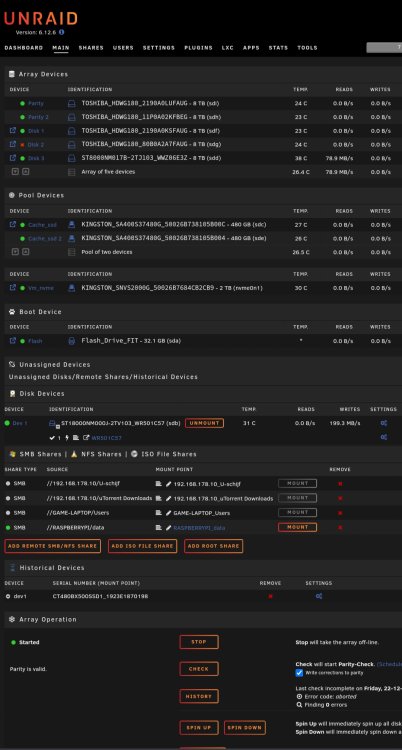
Task: Click green status dot for Cache_ssd 2
Action: click(22, 238)
